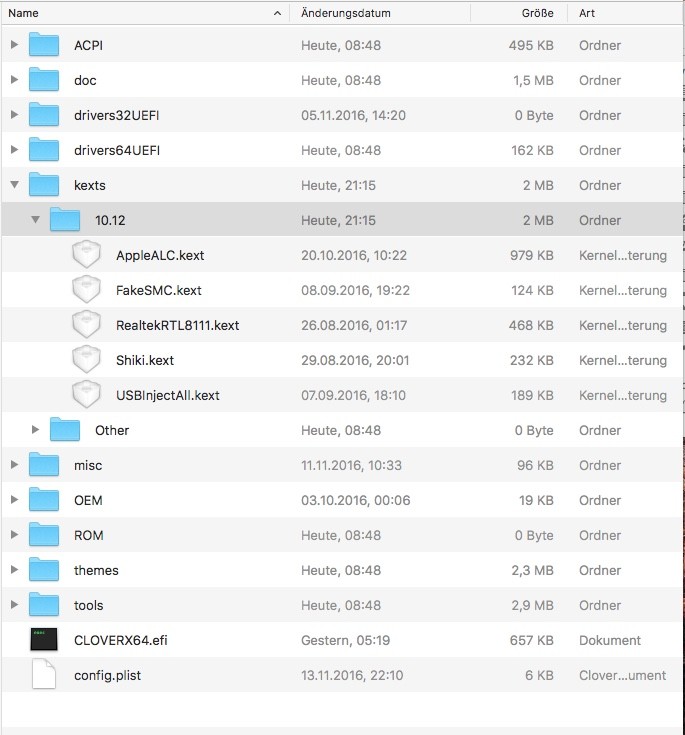Expand the Other folder
The image size is (685, 735).
35,431
